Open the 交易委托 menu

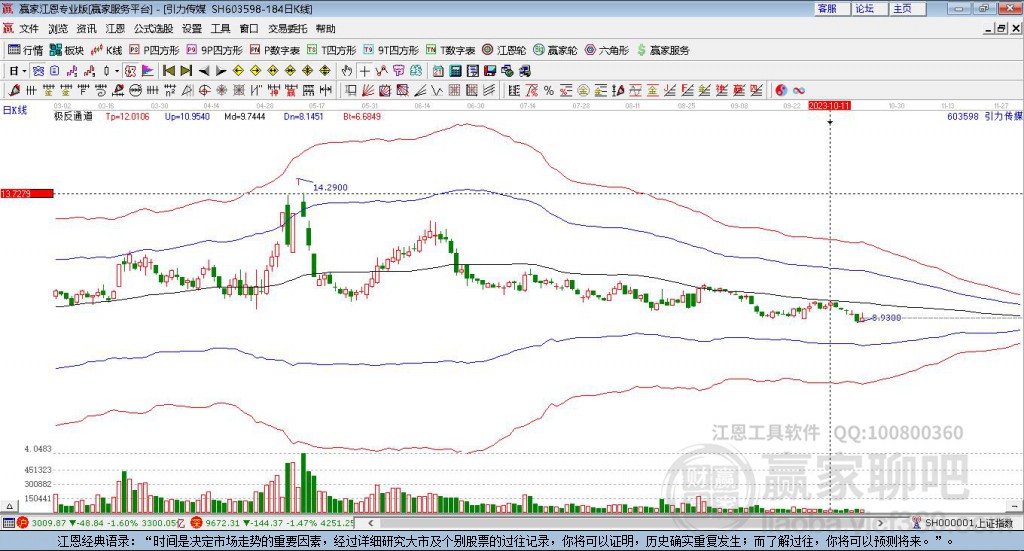287,29
